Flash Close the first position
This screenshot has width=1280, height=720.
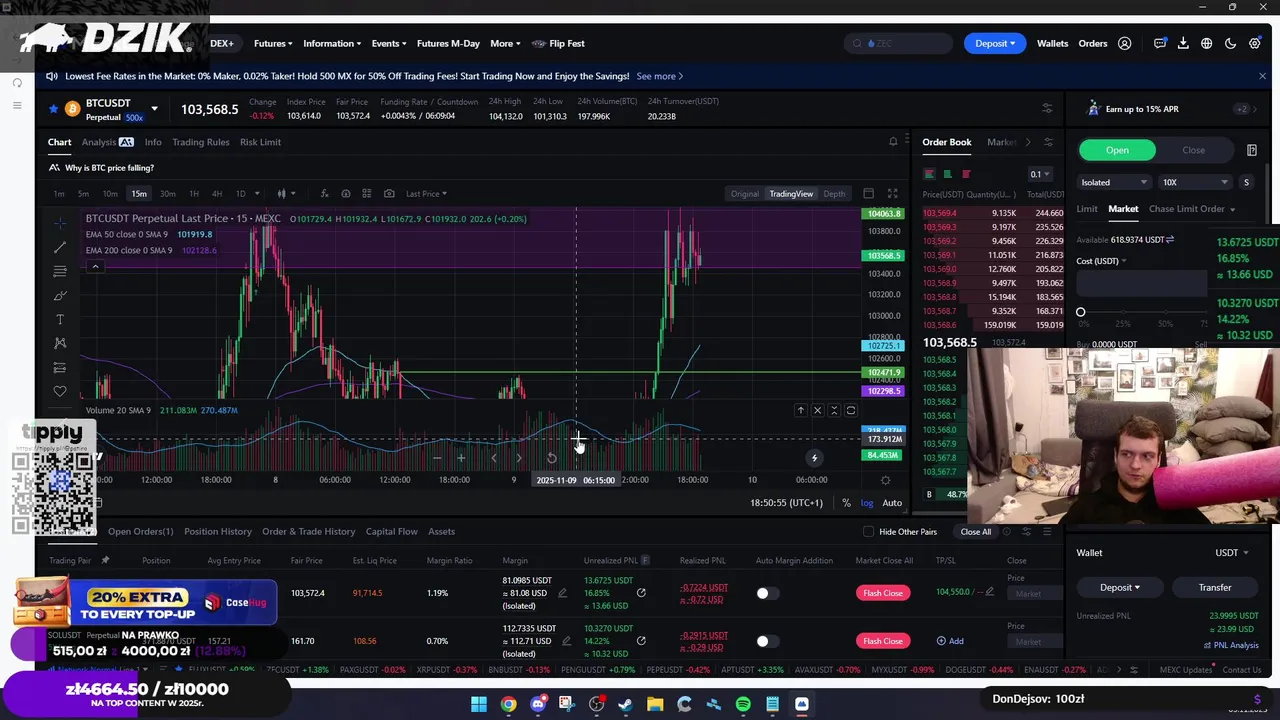(x=882, y=593)
